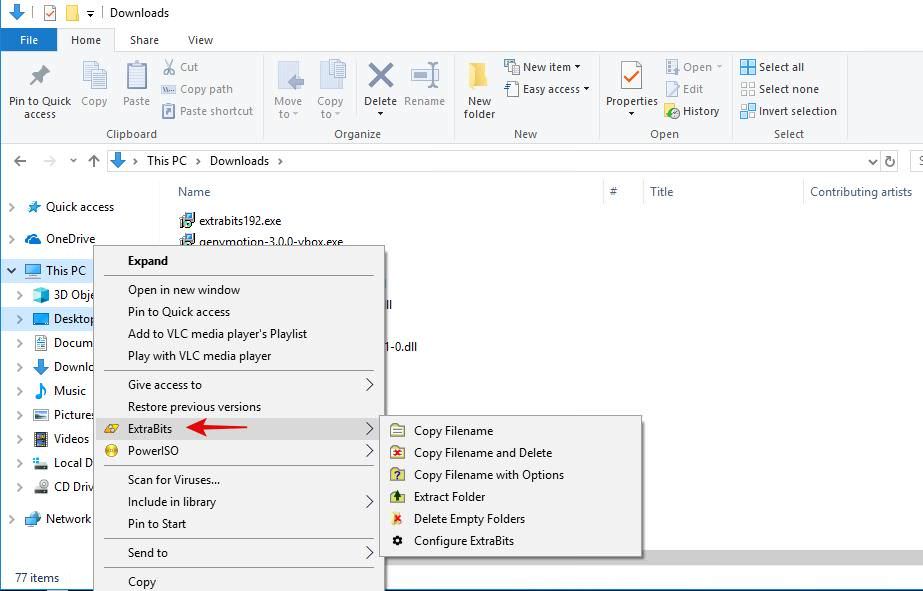This screenshot has width=923, height=591.
Task: Click Select all in the ribbon
Action: 772,67
